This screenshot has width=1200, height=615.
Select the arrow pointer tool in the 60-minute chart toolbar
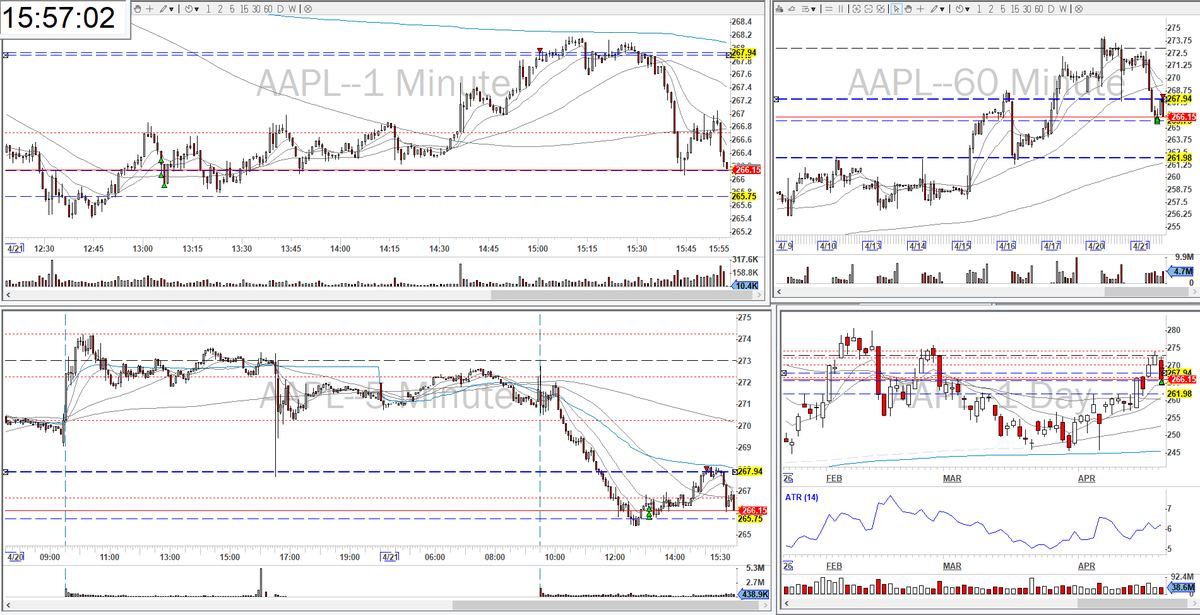(x=896, y=9)
